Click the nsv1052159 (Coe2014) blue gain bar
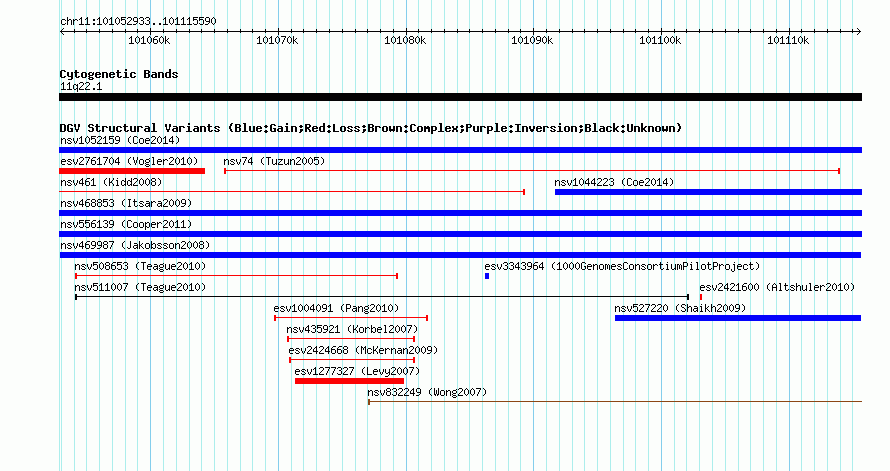Screen dimensions: 890x471 (460, 150)
